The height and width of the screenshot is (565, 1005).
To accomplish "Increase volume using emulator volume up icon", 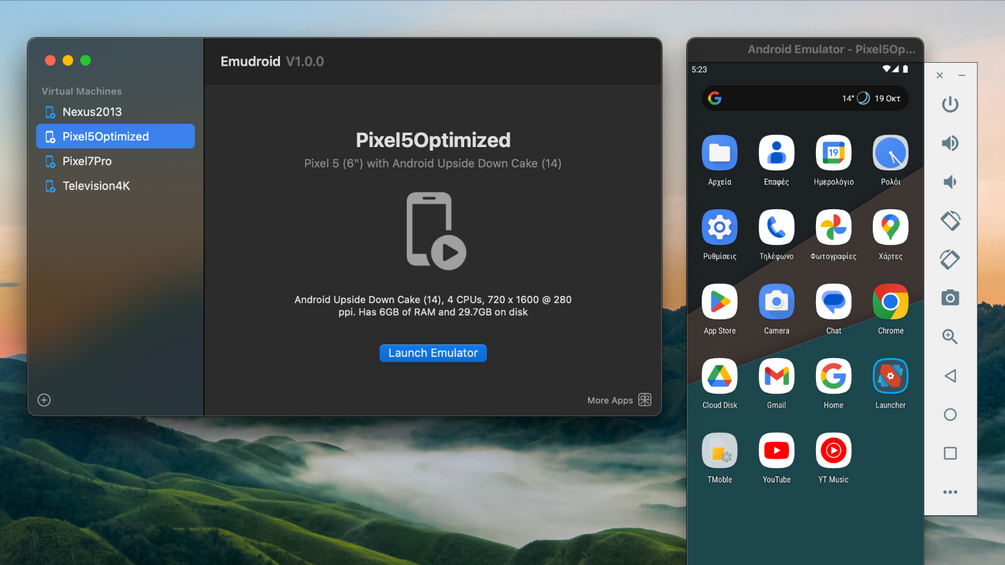I will tap(950, 143).
